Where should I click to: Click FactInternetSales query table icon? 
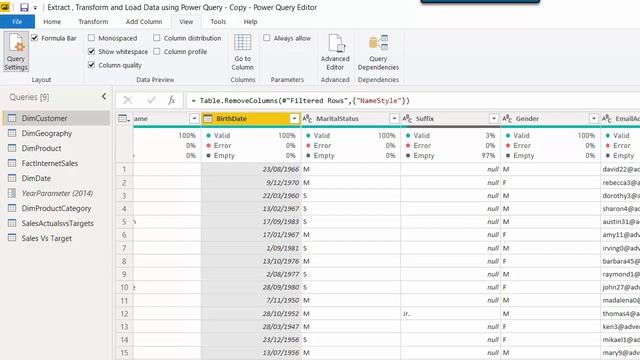tap(12, 163)
